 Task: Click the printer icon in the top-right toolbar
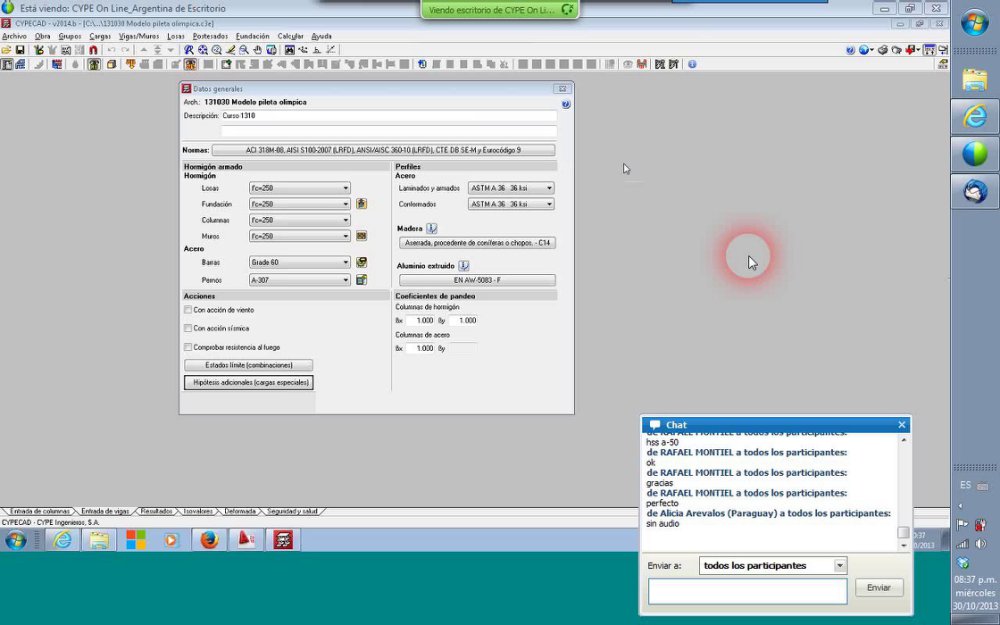(x=883, y=50)
